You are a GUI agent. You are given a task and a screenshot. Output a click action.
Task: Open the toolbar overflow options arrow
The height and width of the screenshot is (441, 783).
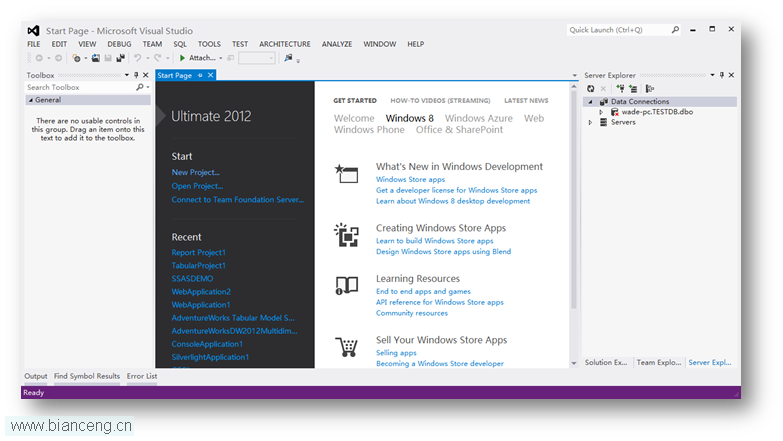click(298, 61)
